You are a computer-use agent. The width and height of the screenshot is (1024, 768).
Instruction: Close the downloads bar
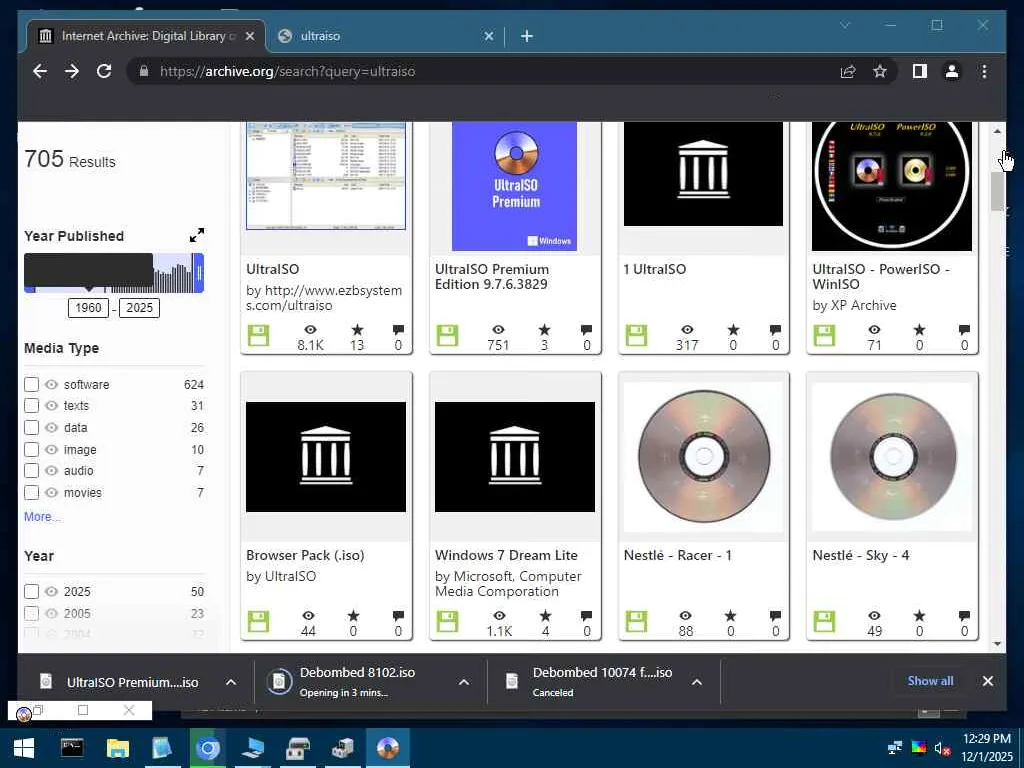click(x=987, y=681)
